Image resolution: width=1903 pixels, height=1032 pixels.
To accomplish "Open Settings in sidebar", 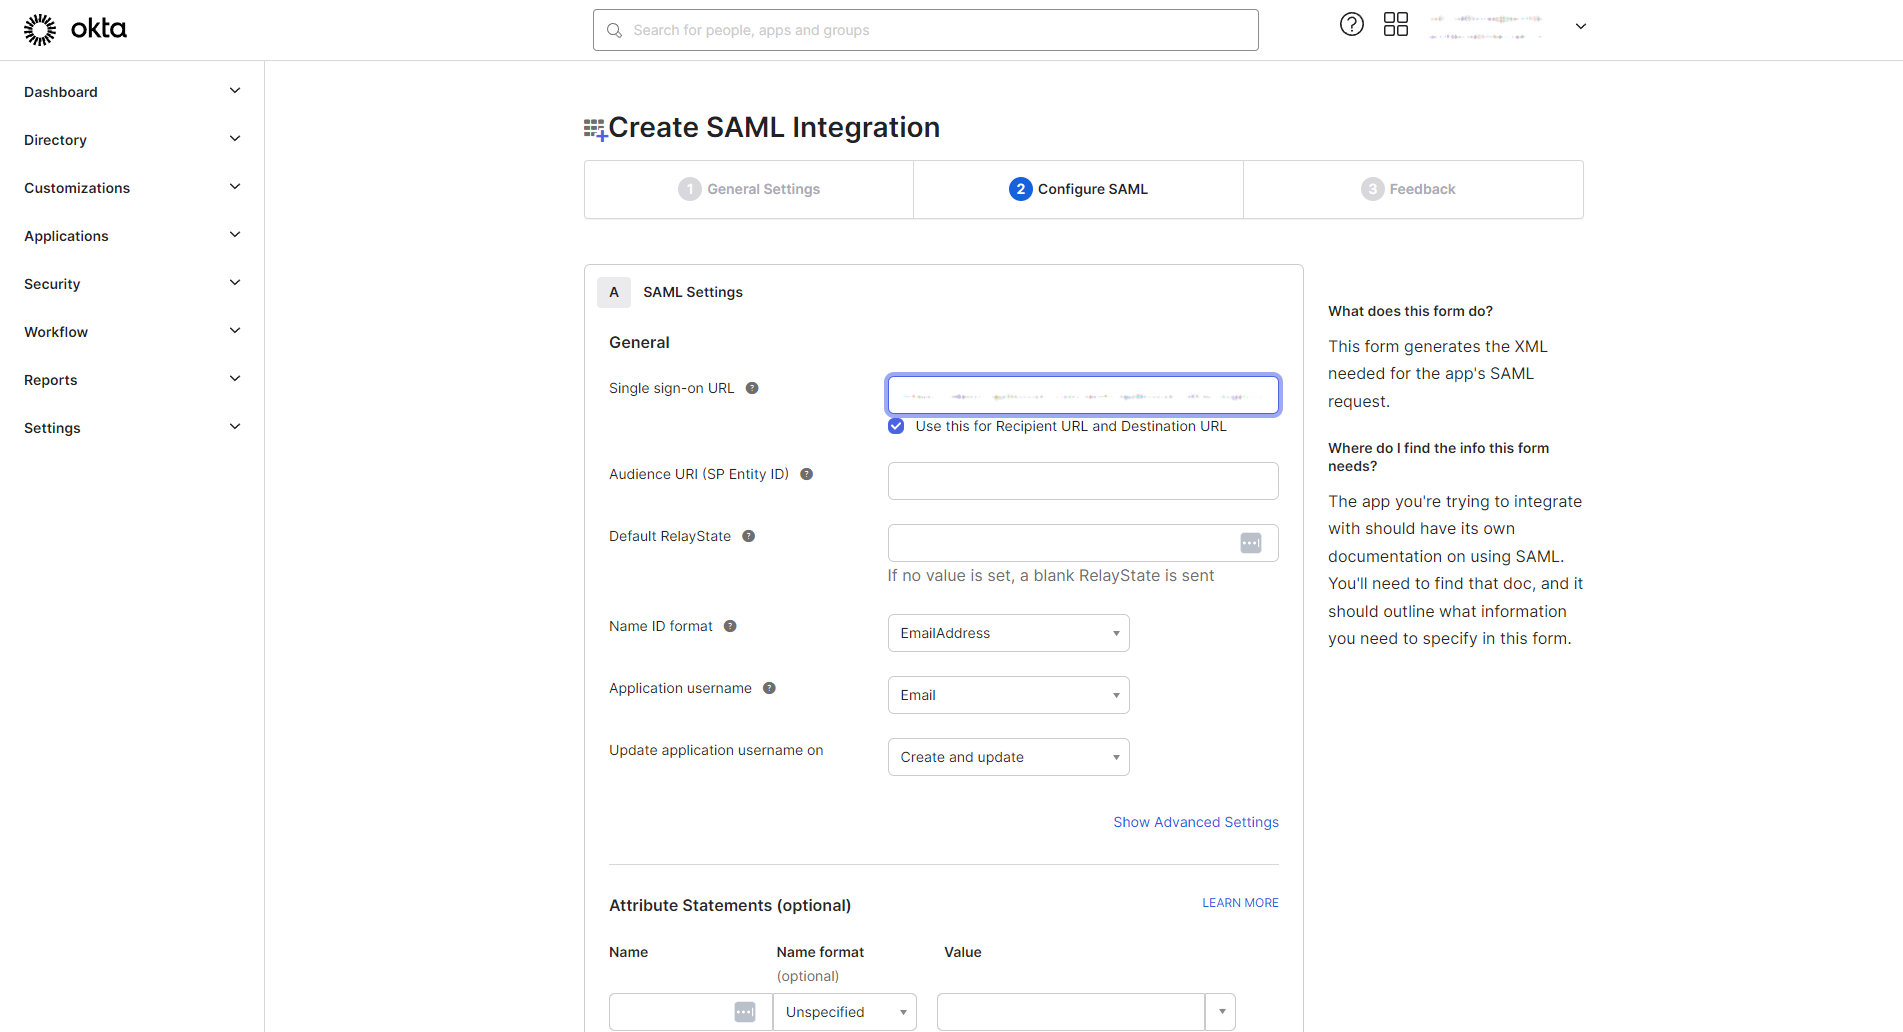I will (x=52, y=428).
